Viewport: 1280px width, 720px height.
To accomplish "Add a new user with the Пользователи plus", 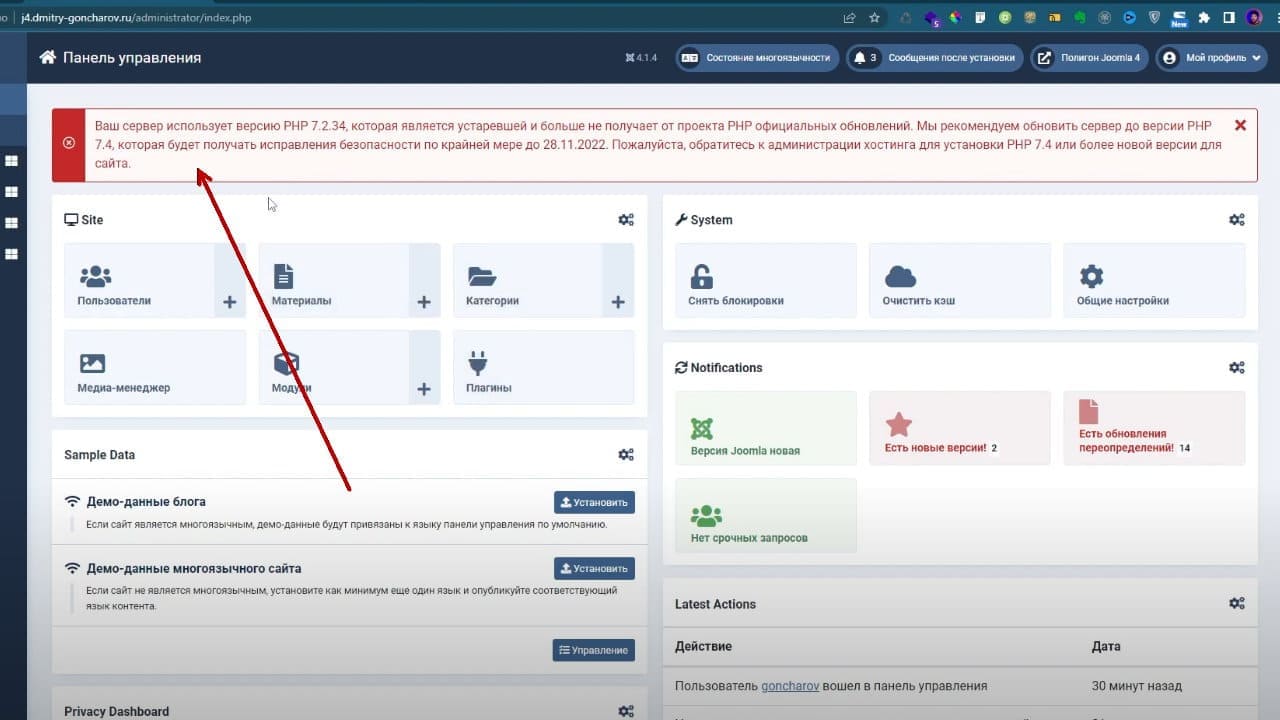I will tap(230, 281).
